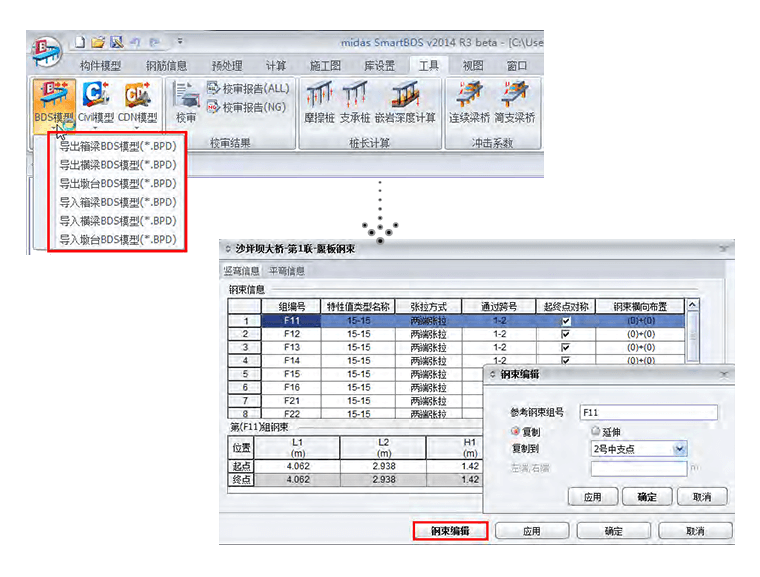This screenshot has width=760, height=577.
Task: Choose 导入墩台BDS模型(*.BPD) menu item
Action: (117, 239)
